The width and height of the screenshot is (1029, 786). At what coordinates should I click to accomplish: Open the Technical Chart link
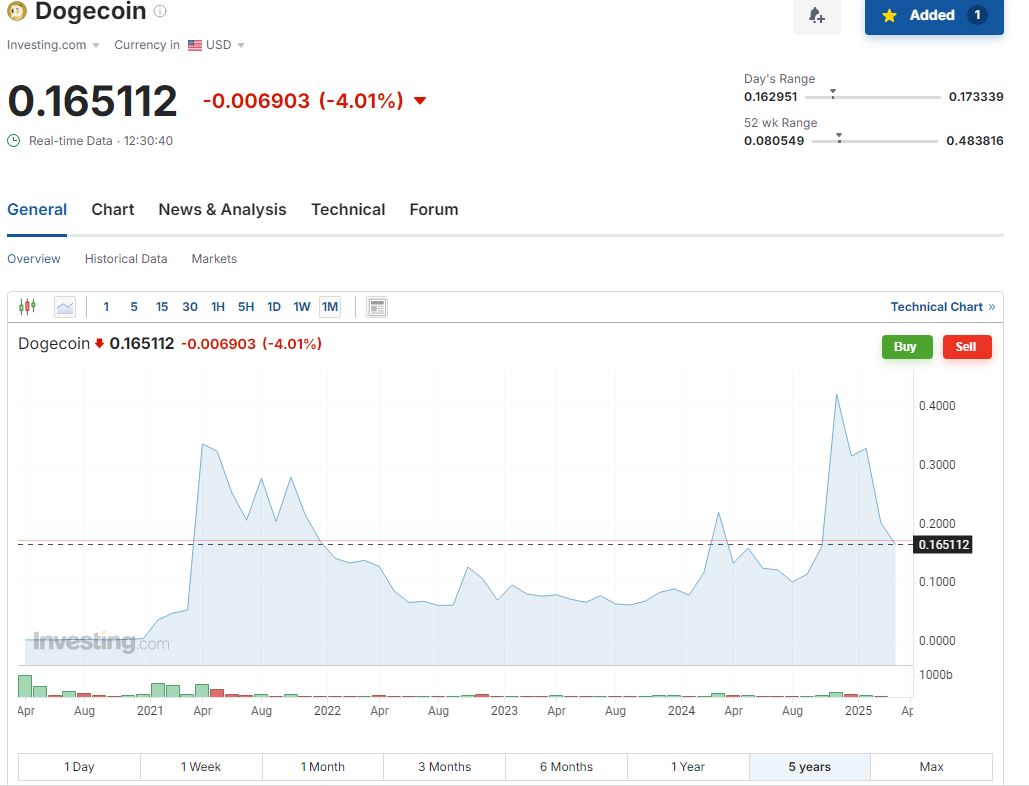(942, 306)
